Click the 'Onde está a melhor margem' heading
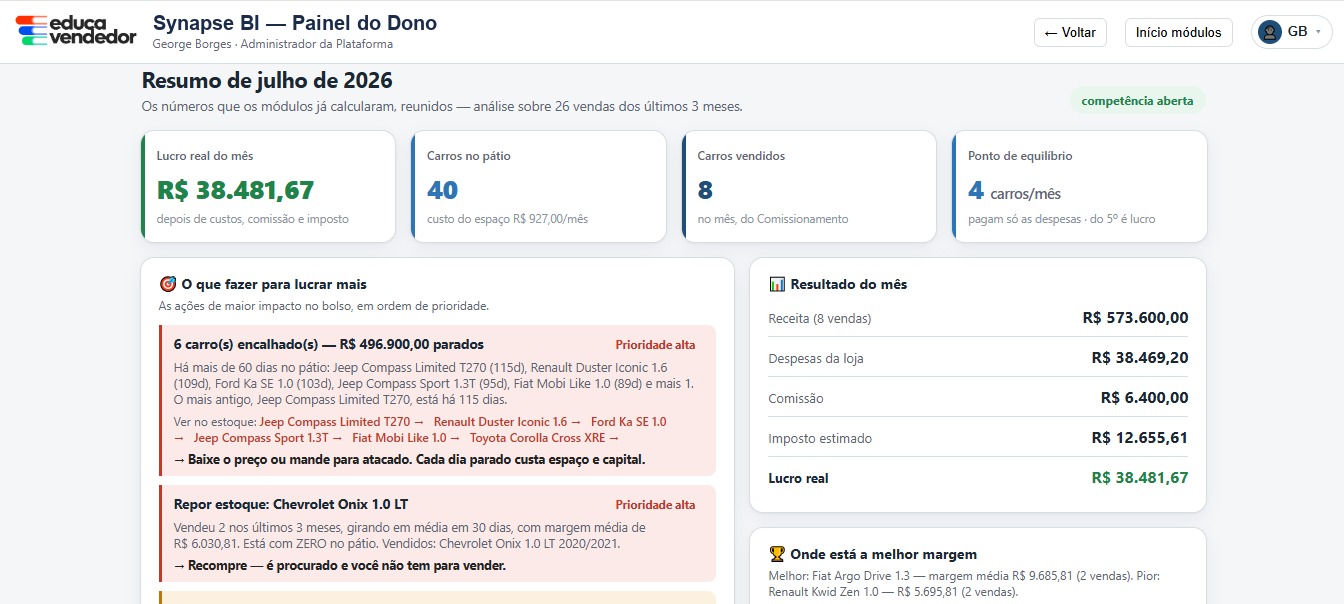 click(x=883, y=554)
